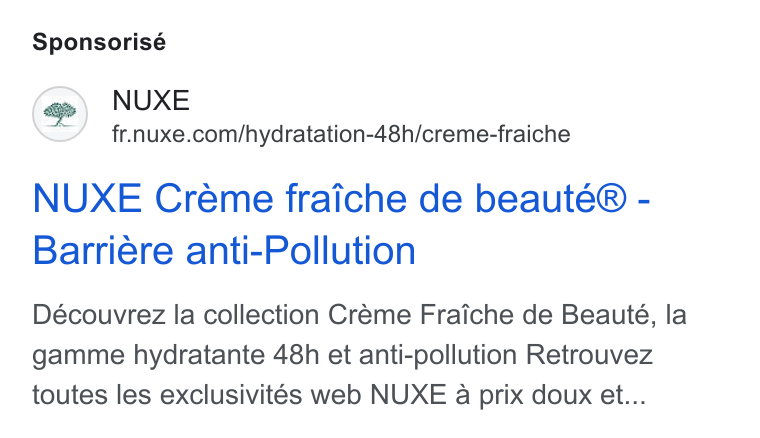Select the NUXE advertiser name
This screenshot has width=760, height=438.
pos(151,101)
